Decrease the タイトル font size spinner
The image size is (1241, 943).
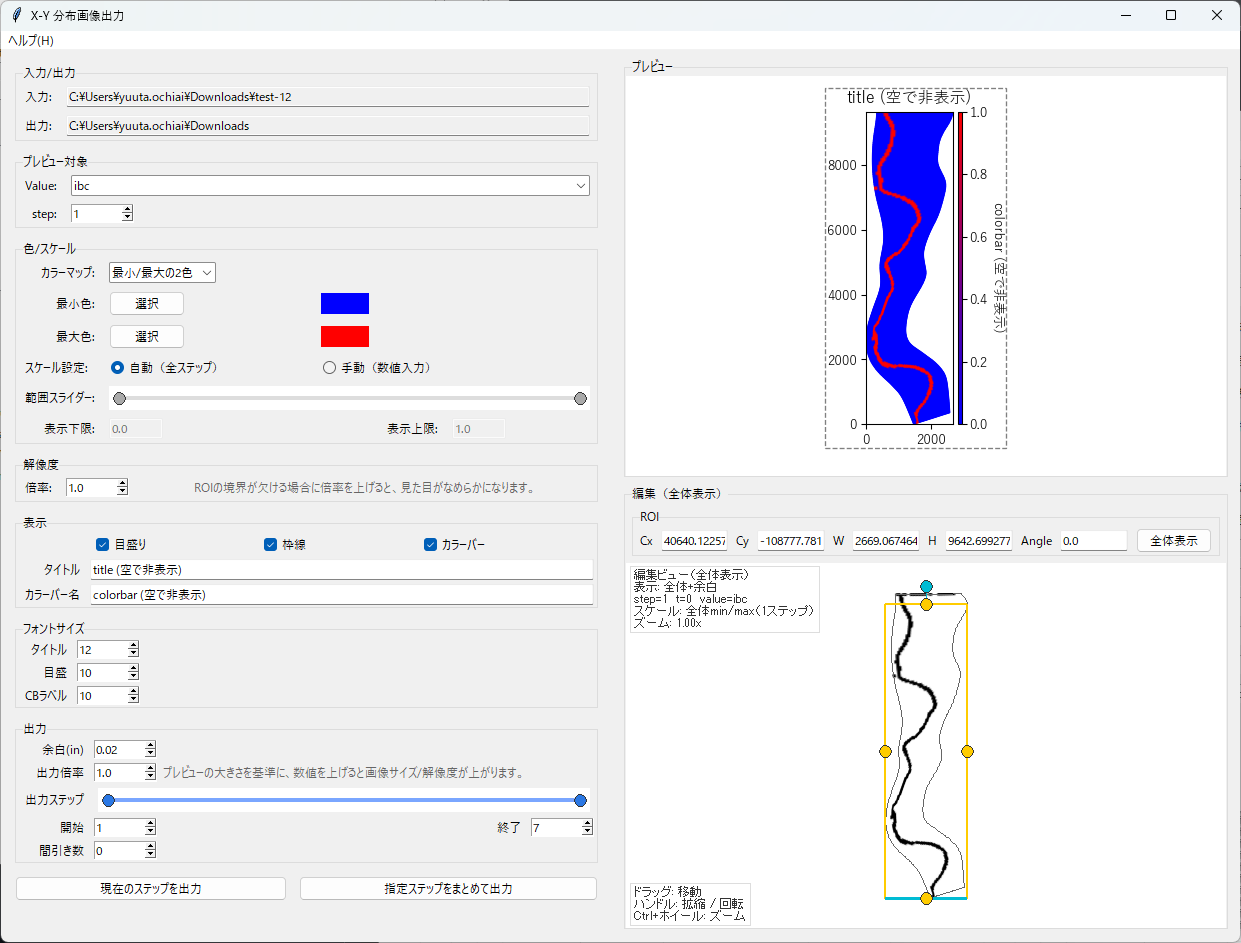coord(133,655)
